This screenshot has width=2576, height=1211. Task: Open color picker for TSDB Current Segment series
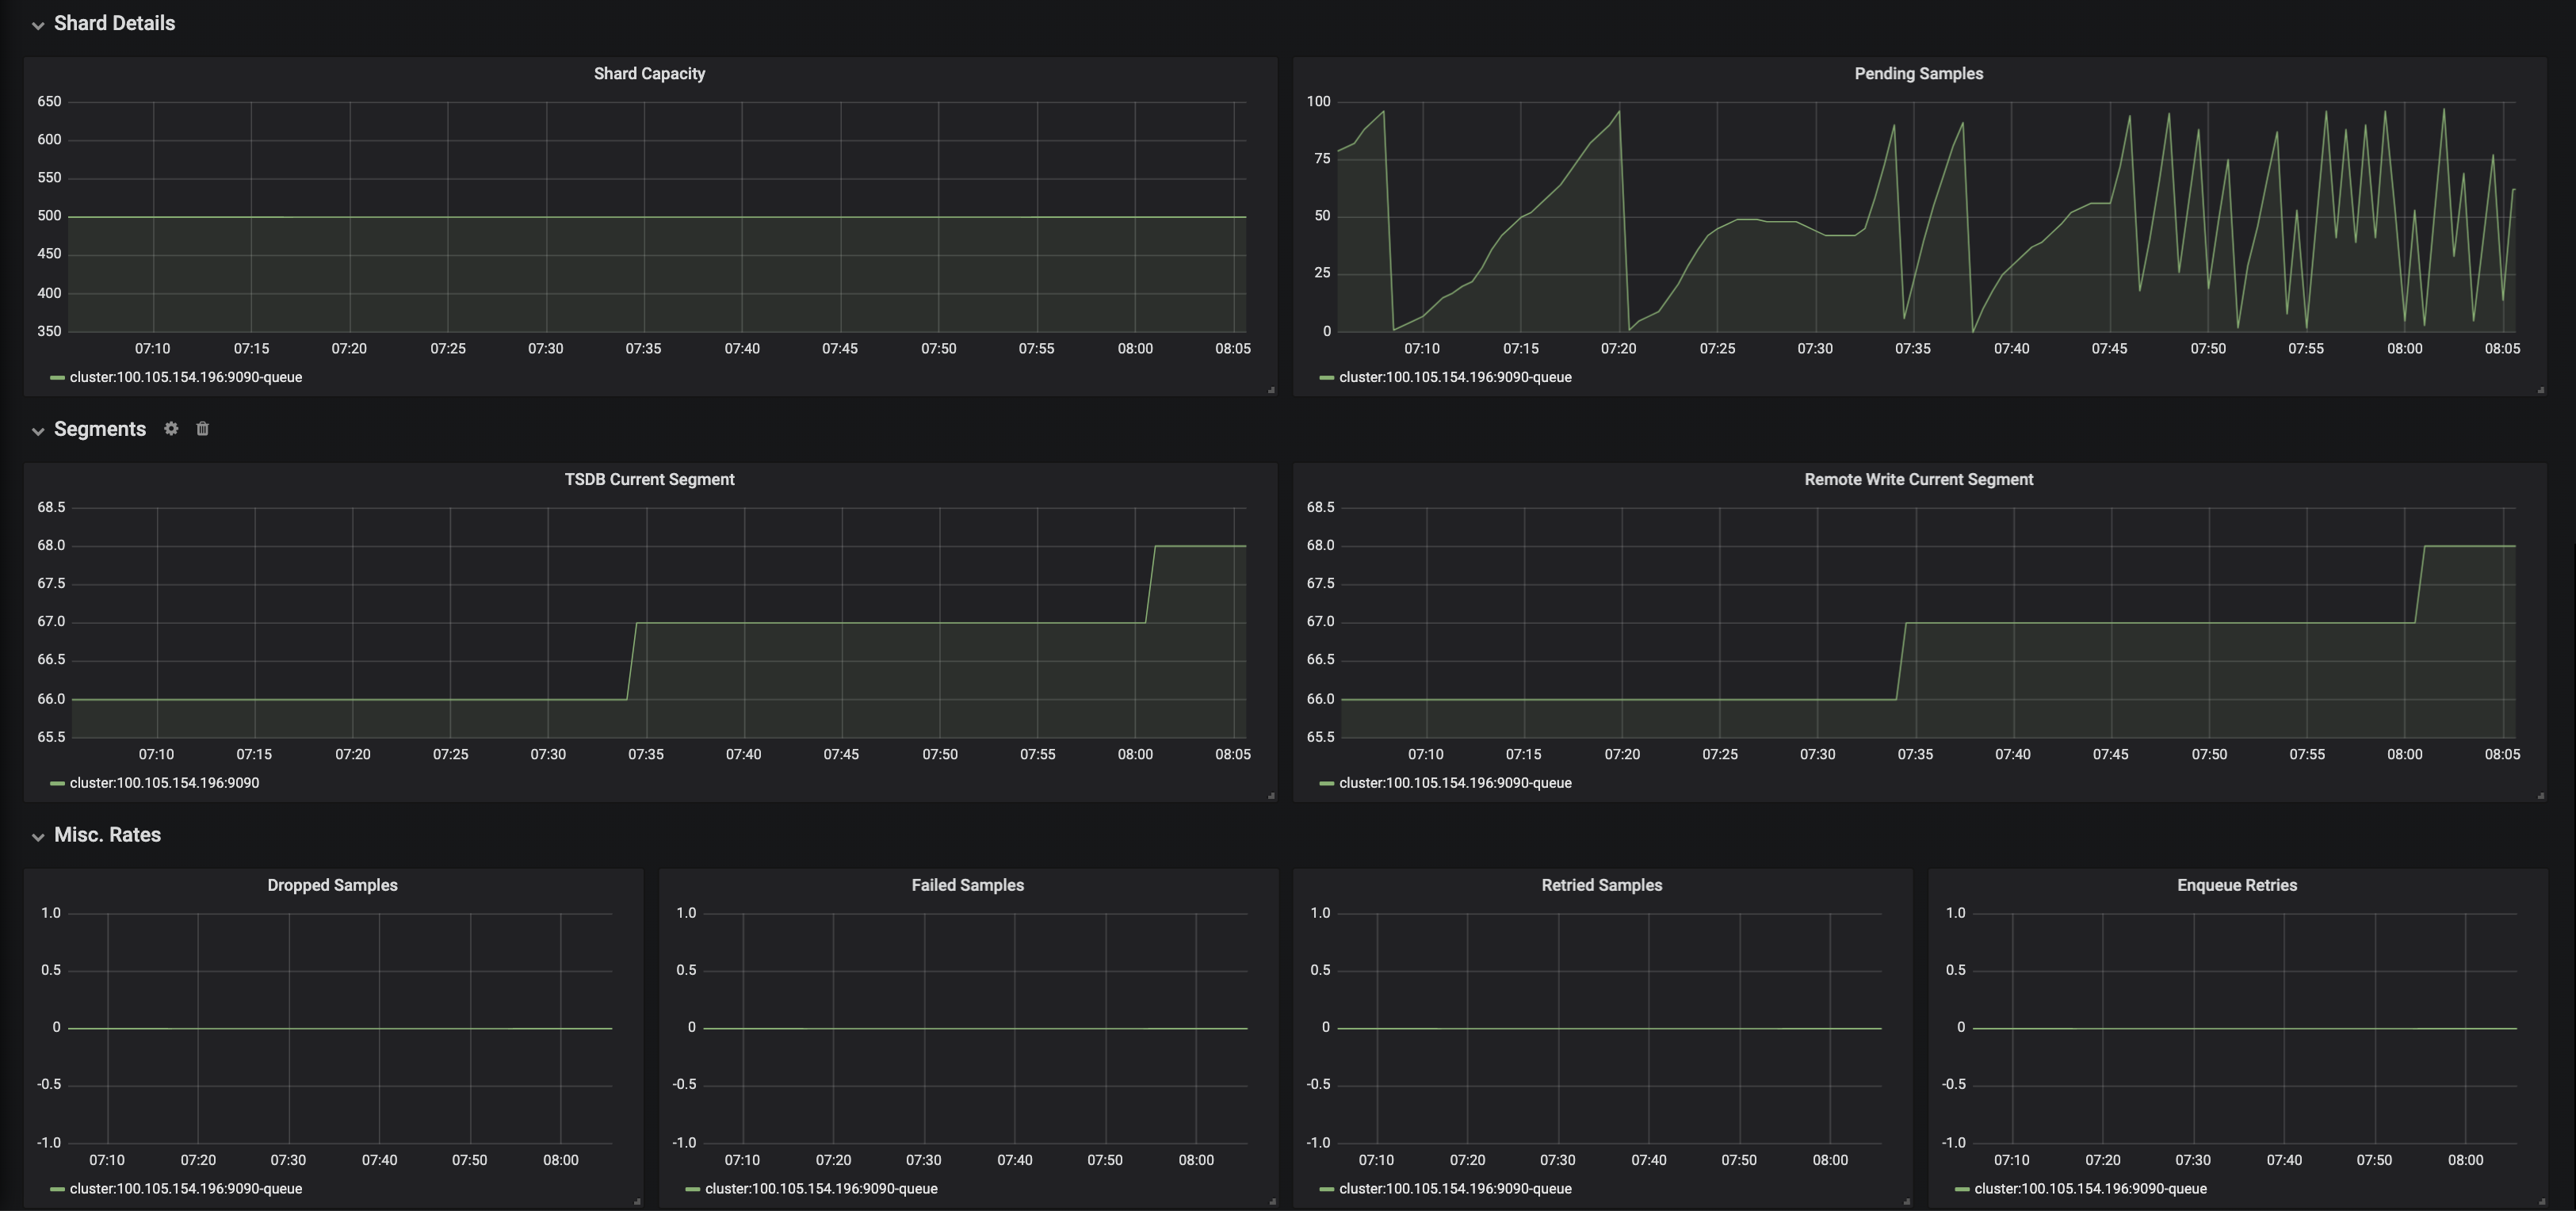click(57, 784)
